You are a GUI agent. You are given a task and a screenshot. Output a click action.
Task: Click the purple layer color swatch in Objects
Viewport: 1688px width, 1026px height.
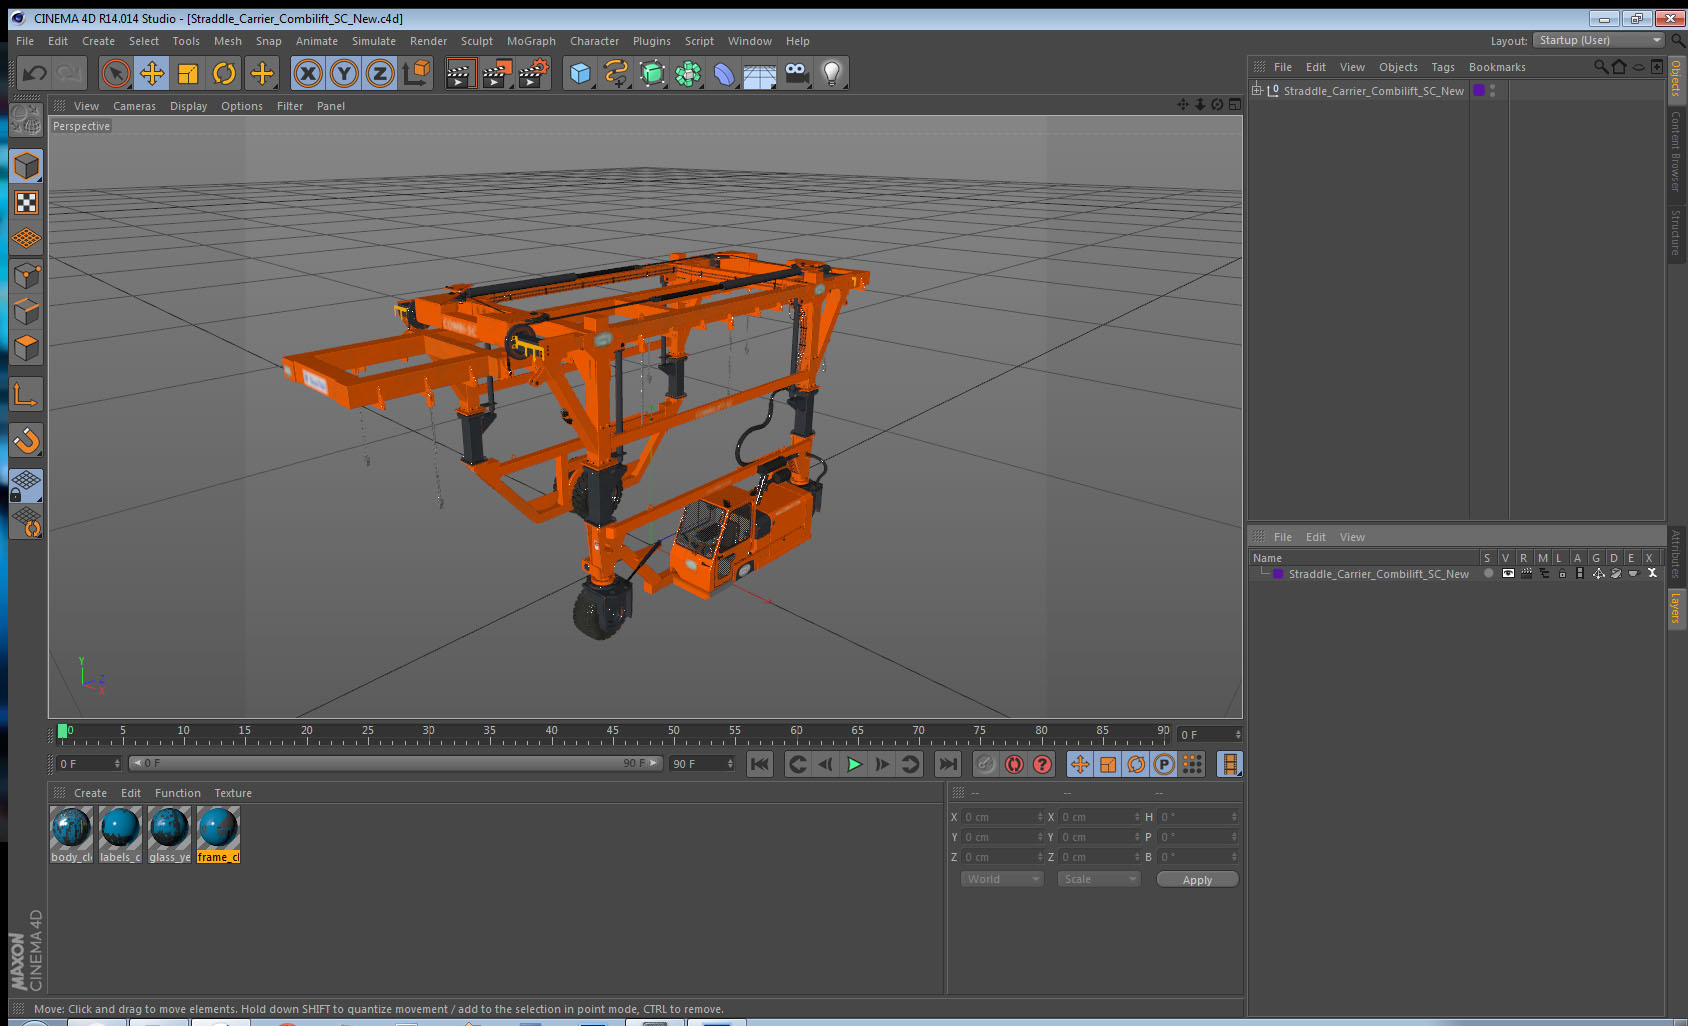pyautogui.click(x=1479, y=90)
